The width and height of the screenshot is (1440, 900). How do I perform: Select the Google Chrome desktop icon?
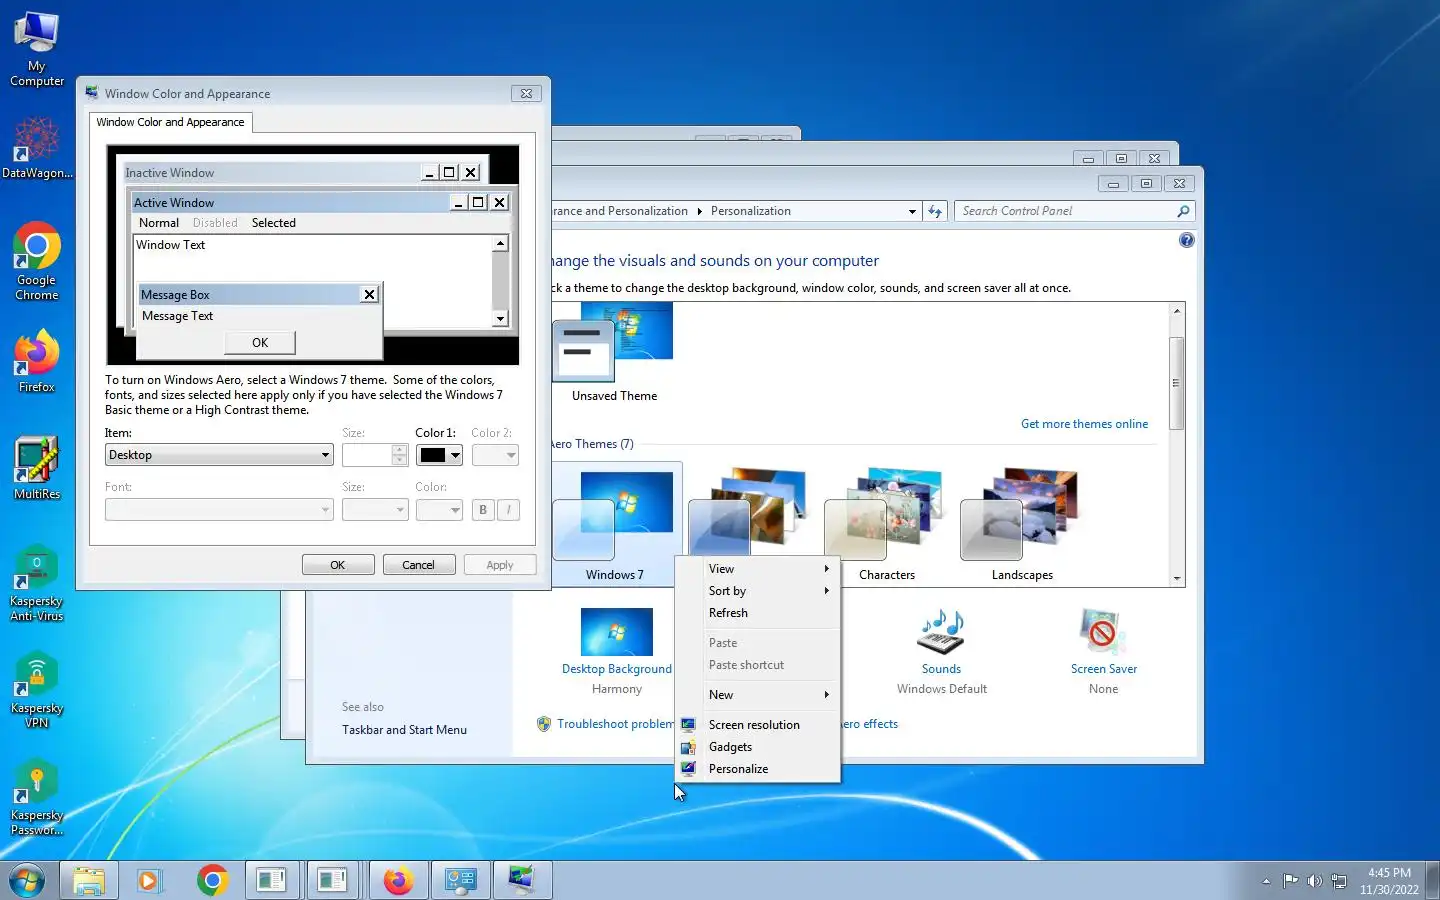point(37,262)
